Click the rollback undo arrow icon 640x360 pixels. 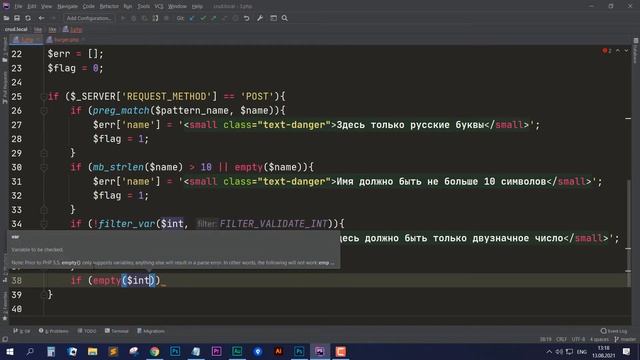click(x=247, y=18)
